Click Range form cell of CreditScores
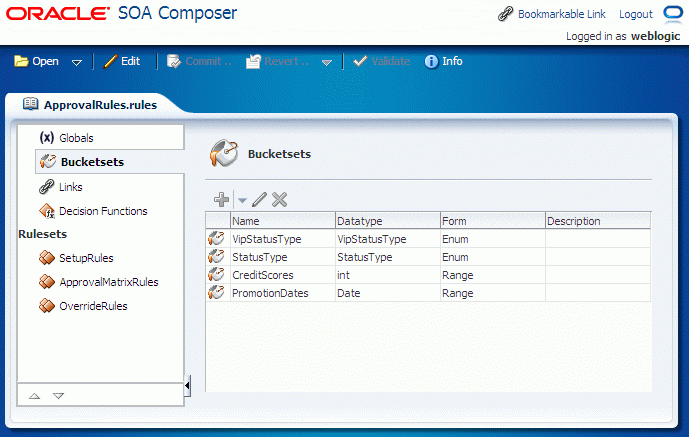Screen dimensions: 689x437 point(493,275)
